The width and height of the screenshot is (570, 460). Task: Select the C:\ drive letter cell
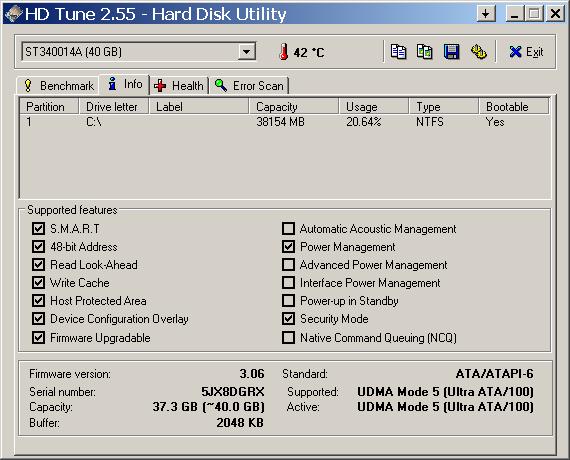coord(94,122)
